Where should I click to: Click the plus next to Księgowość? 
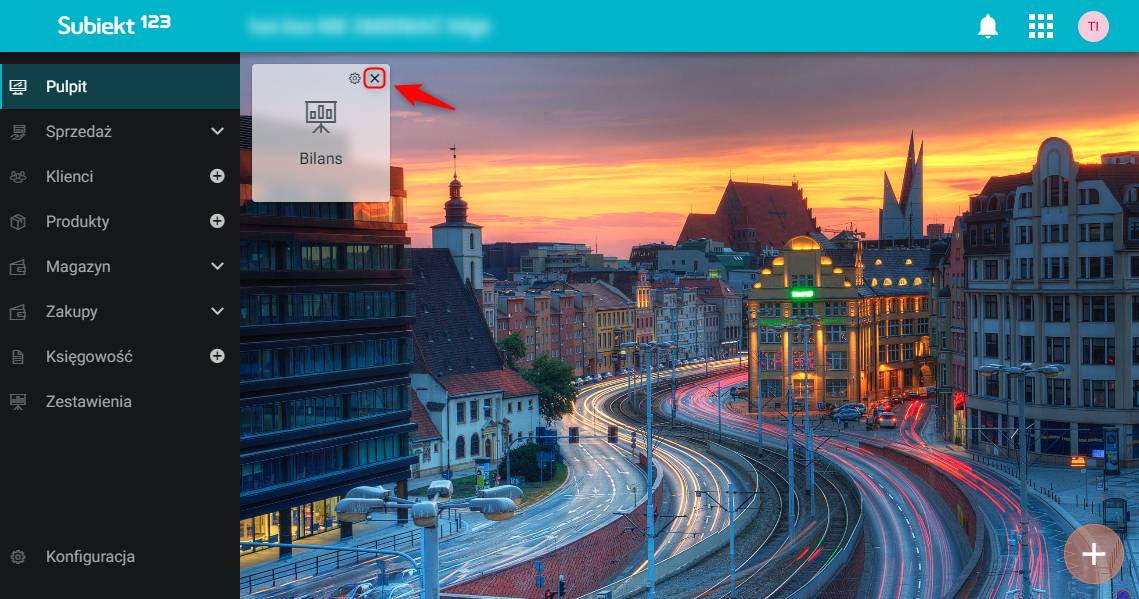(217, 356)
